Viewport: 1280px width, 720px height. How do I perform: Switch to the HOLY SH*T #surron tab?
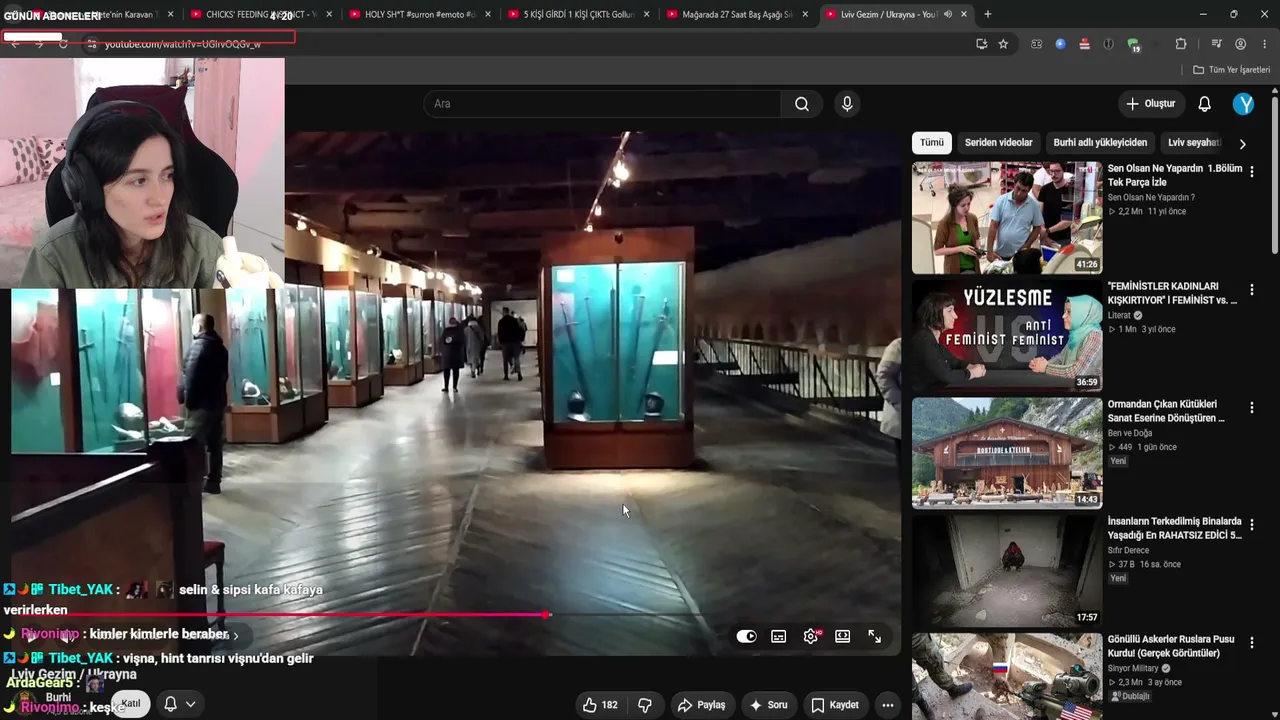[418, 14]
